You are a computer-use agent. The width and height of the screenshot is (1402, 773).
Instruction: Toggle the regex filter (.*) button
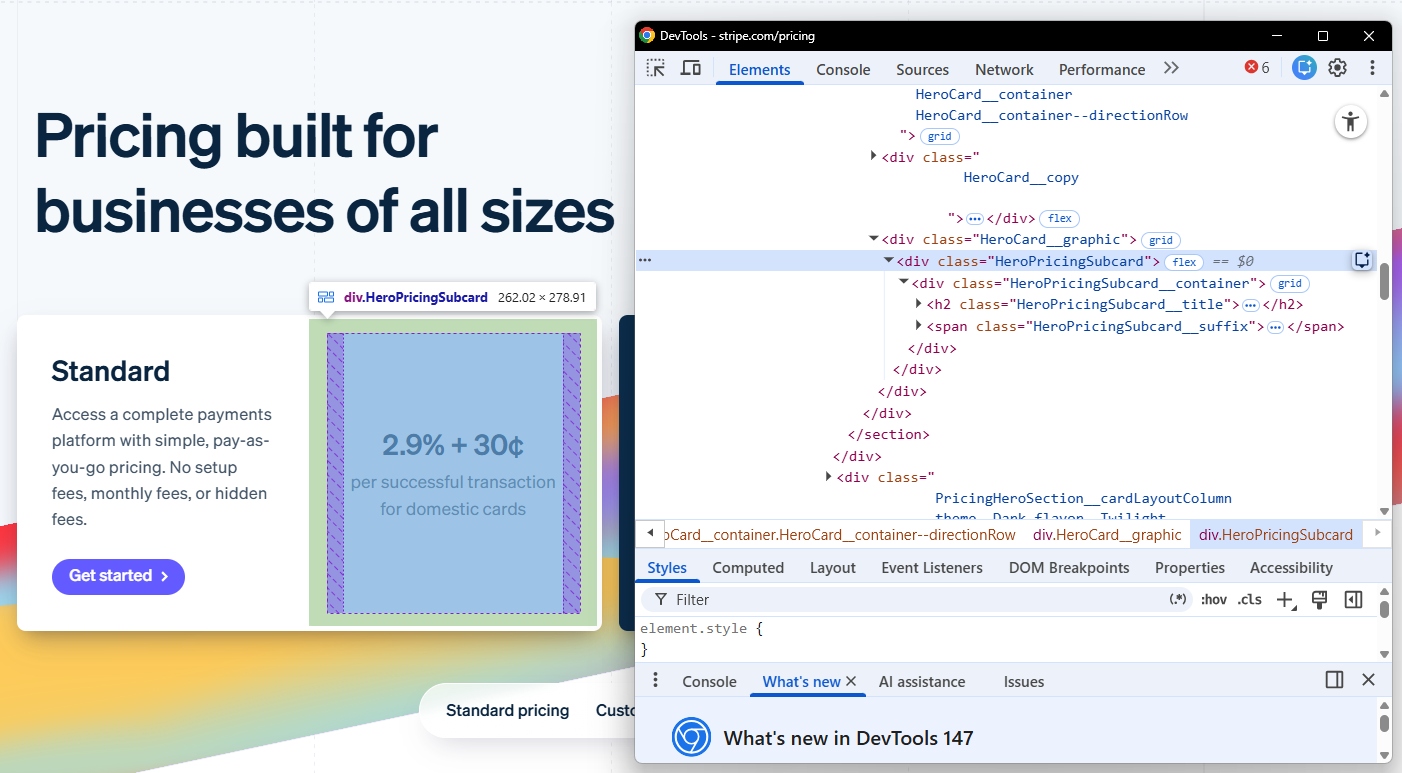(x=1178, y=599)
